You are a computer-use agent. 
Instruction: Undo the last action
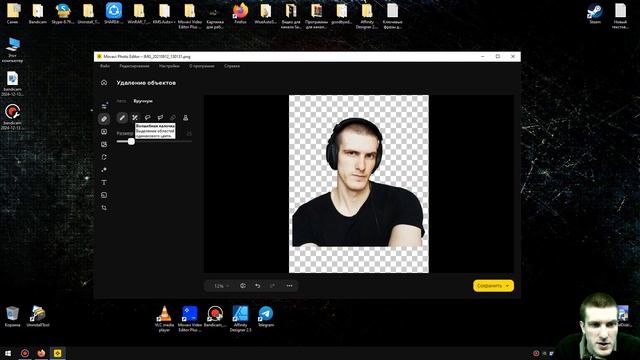coord(258,286)
